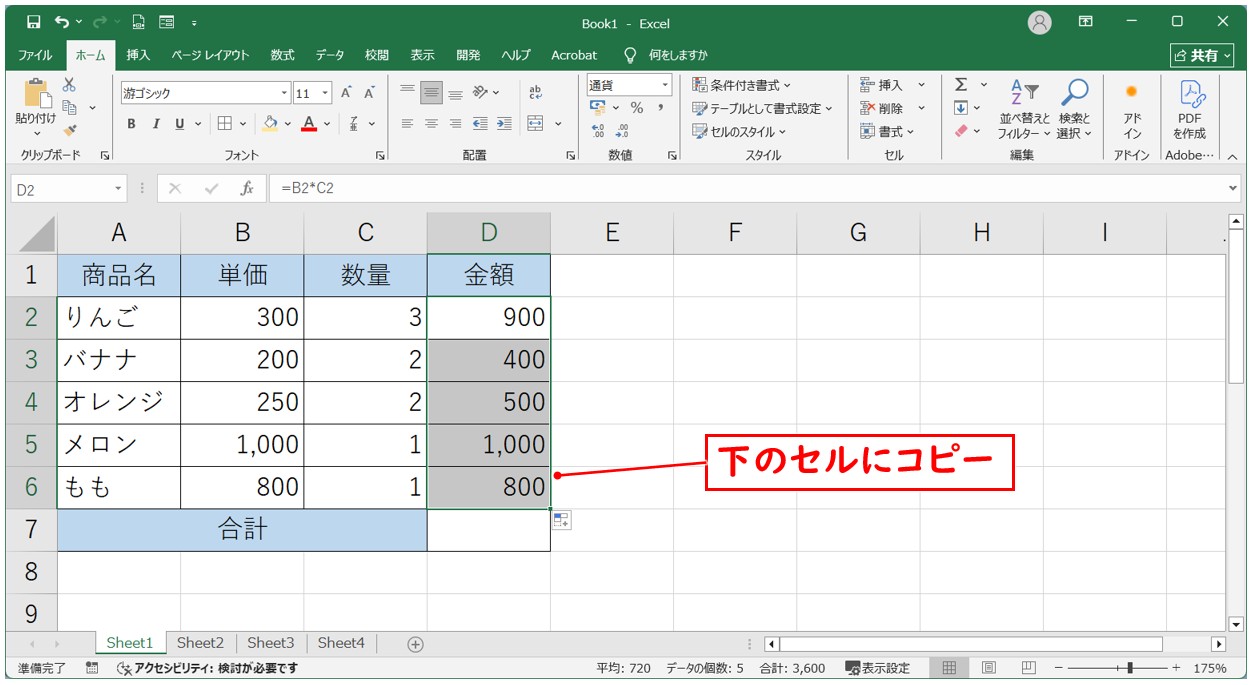
Task: Click PDFを作成 create PDF button
Action: pyautogui.click(x=1190, y=109)
